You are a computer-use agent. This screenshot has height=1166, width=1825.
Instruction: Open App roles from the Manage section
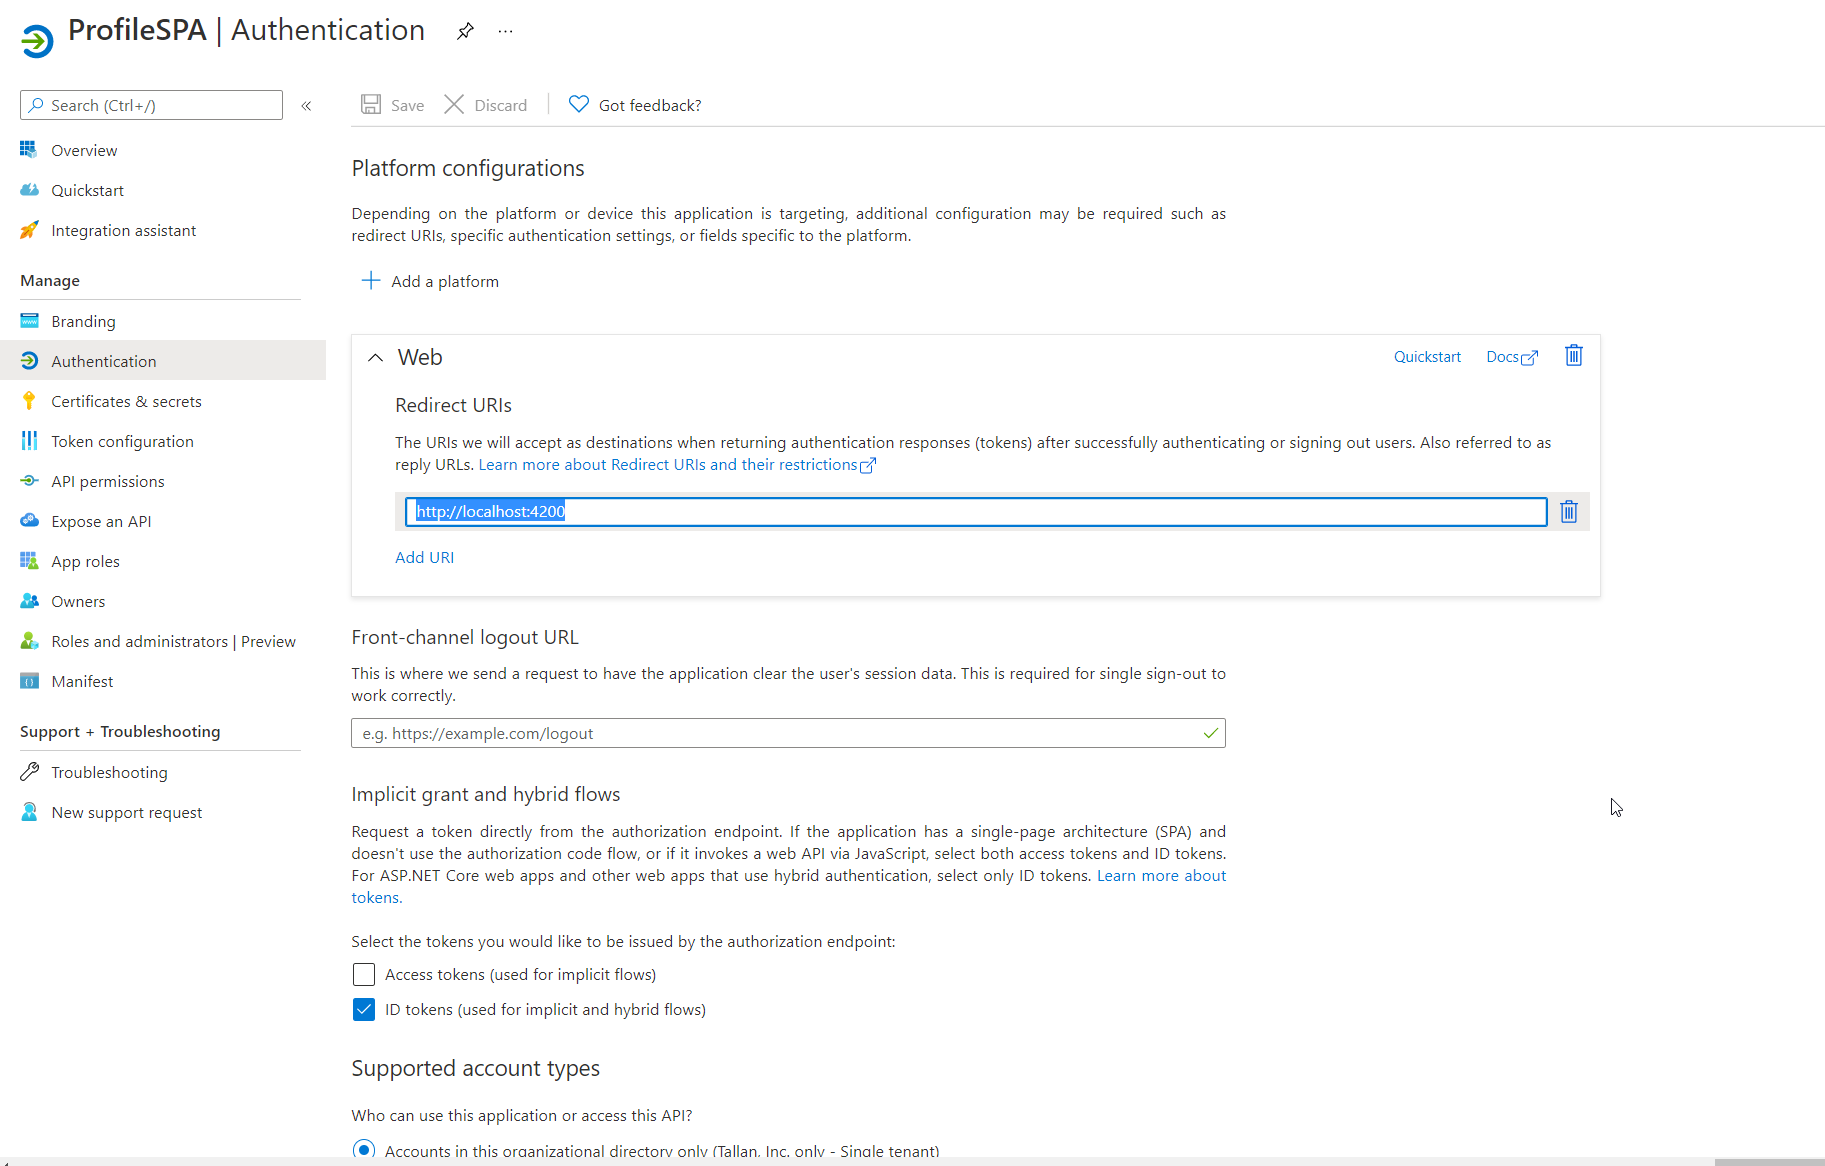pos(85,561)
